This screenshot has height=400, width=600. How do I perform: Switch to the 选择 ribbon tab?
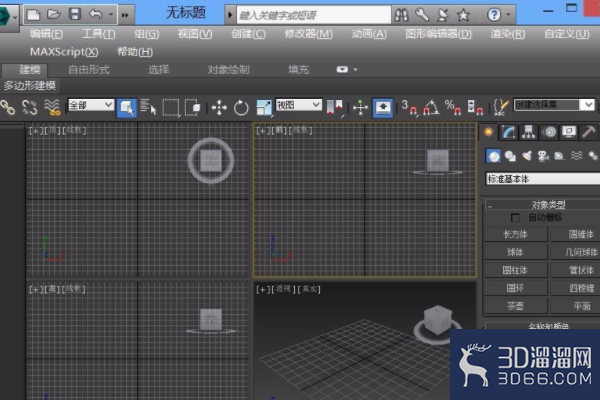[x=158, y=70]
